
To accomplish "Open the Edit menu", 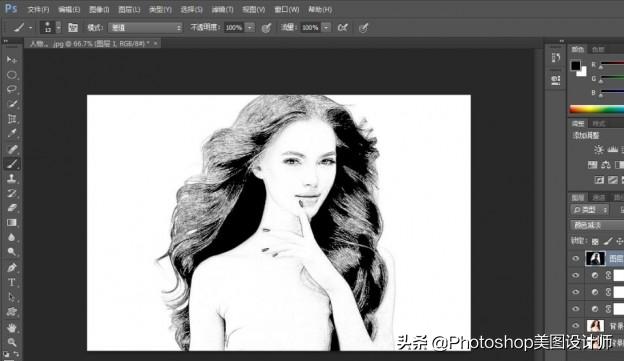I will tap(69, 10).
